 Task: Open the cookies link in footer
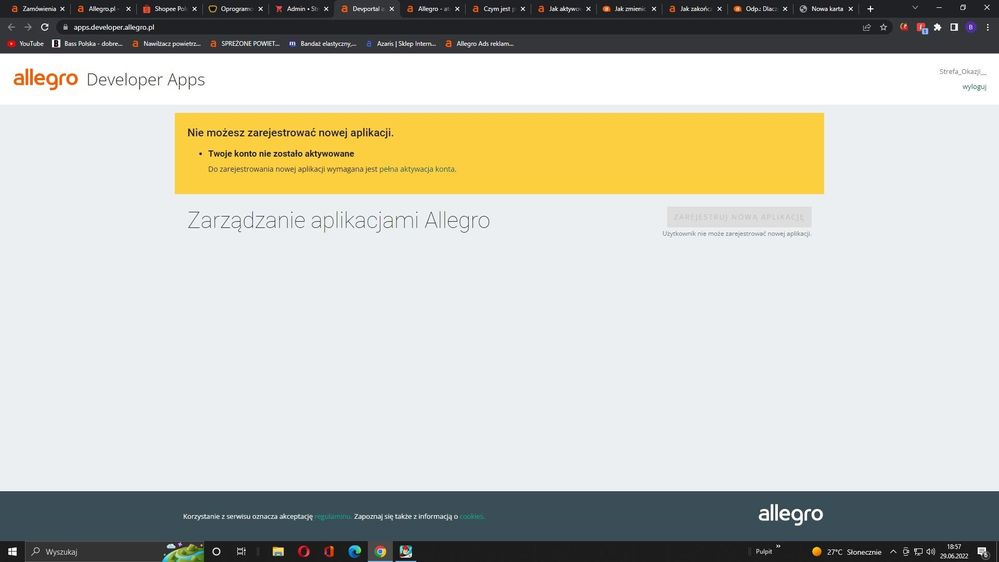pos(471,516)
